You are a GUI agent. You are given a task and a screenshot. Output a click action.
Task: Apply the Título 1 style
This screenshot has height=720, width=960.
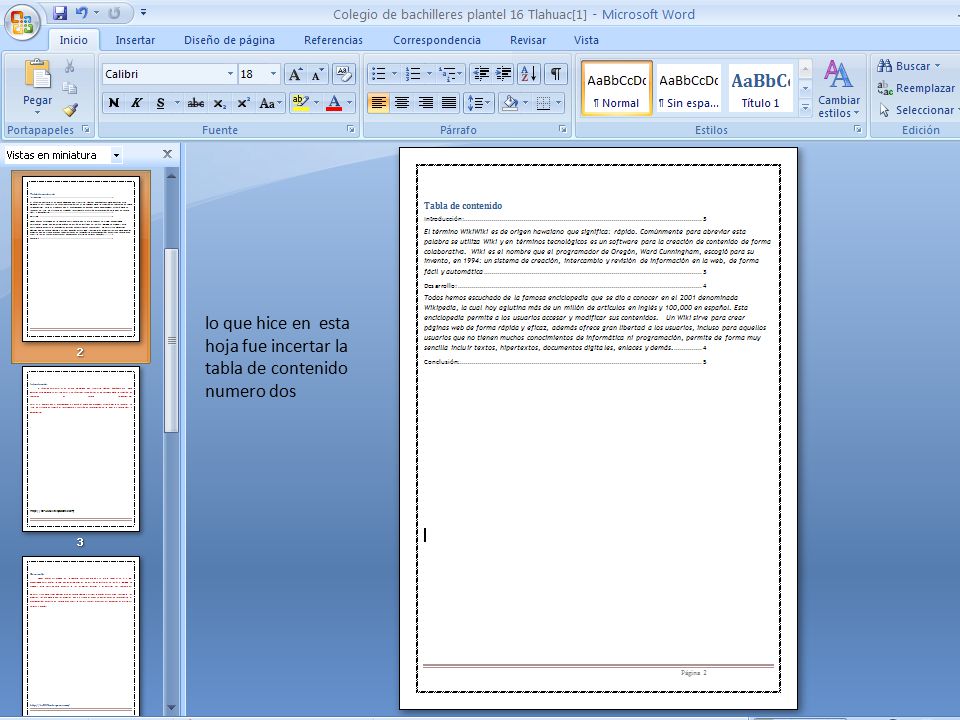point(760,88)
